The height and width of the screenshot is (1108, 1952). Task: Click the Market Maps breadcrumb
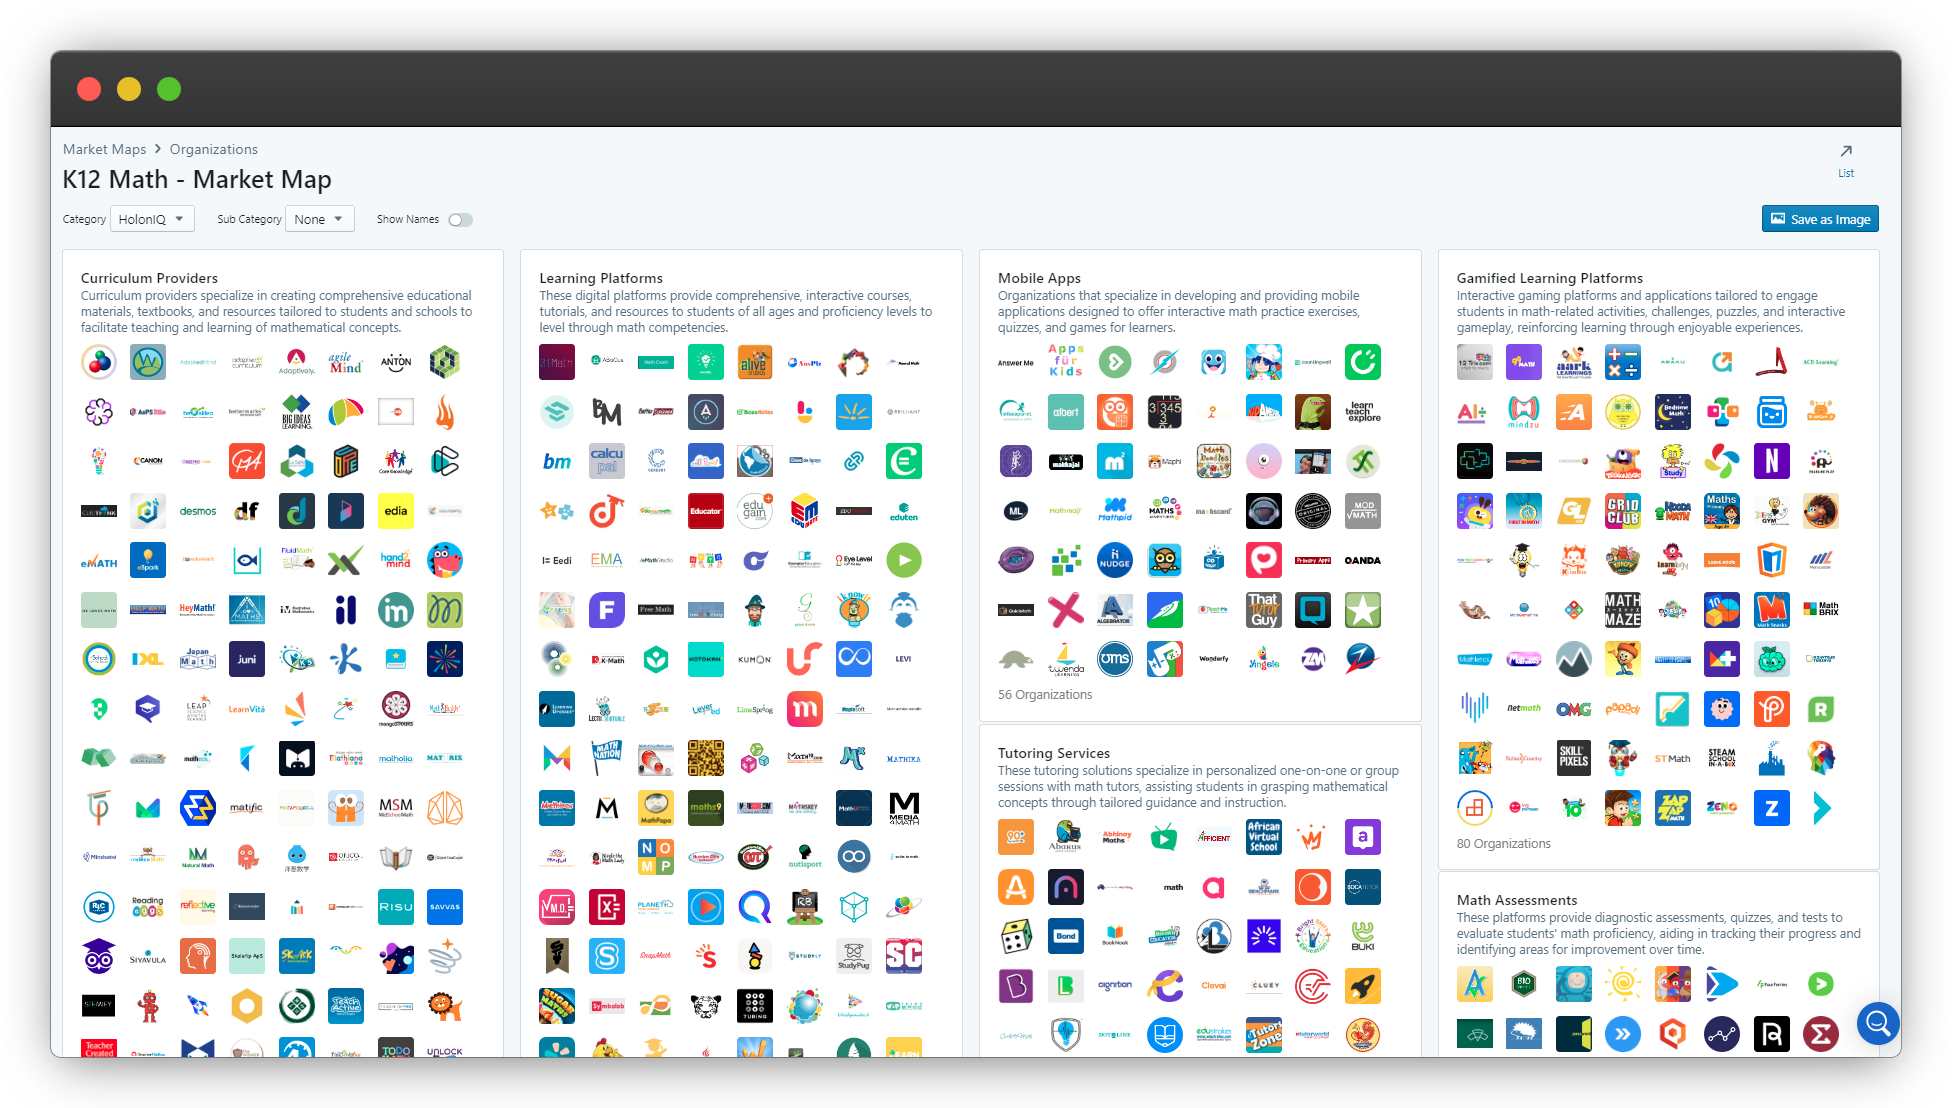104,149
